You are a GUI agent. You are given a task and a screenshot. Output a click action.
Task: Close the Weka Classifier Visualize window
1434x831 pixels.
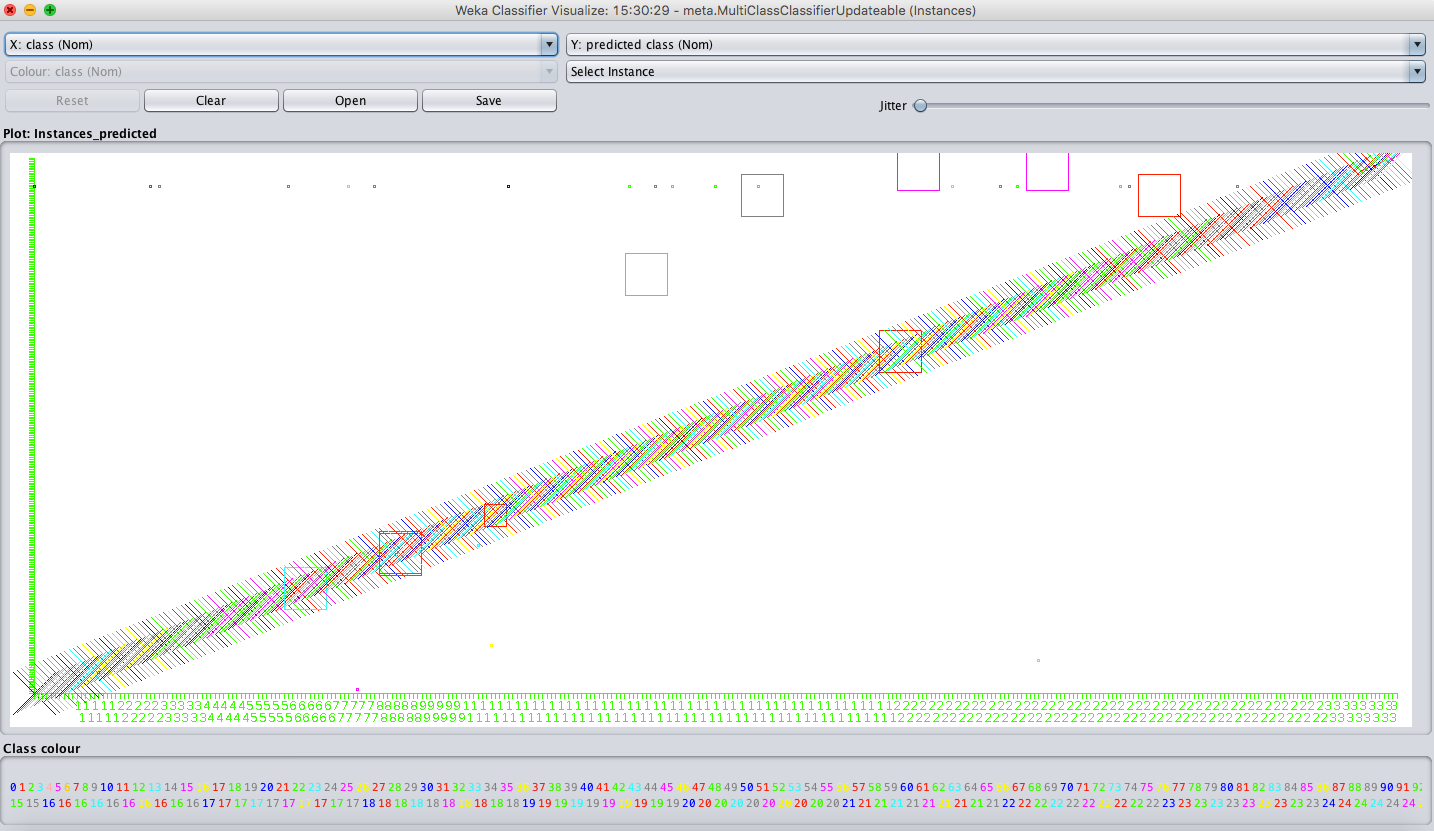pos(11,10)
